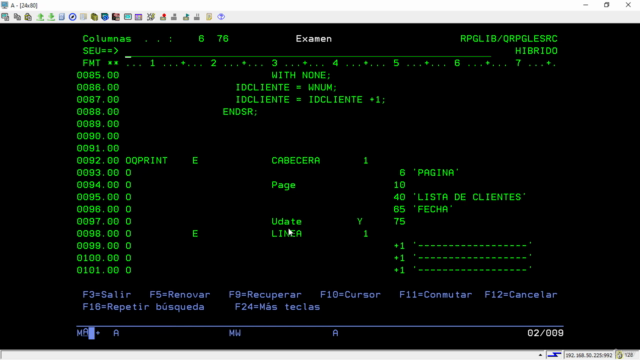Click the red dot record macro icon
This screenshot has height=360, width=640.
pyautogui.click(x=163, y=17)
